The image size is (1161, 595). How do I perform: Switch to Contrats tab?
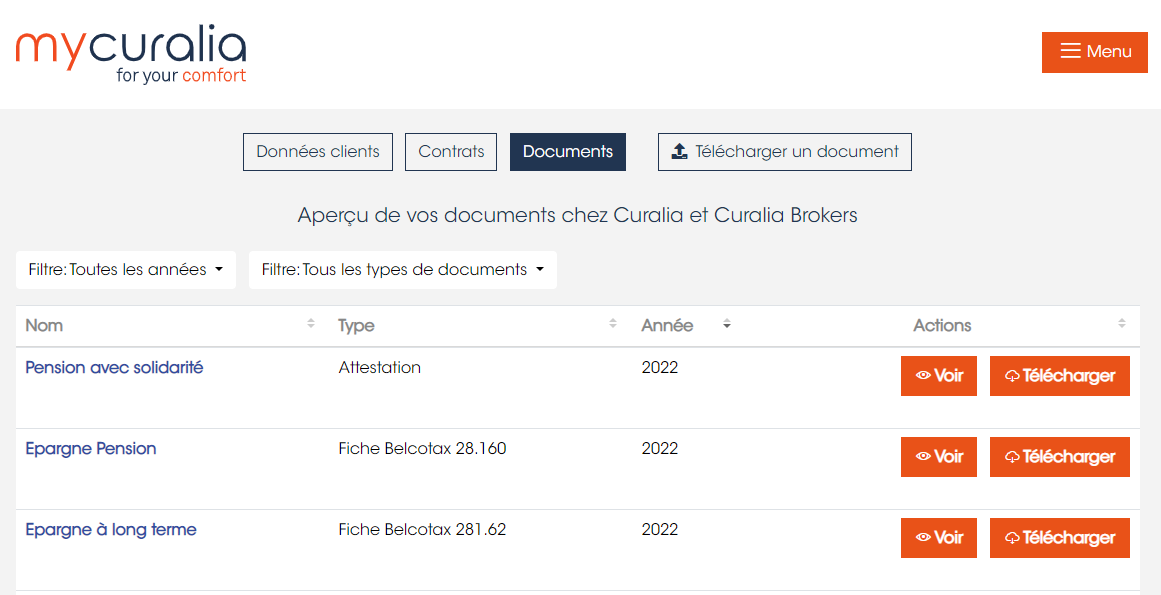point(451,152)
